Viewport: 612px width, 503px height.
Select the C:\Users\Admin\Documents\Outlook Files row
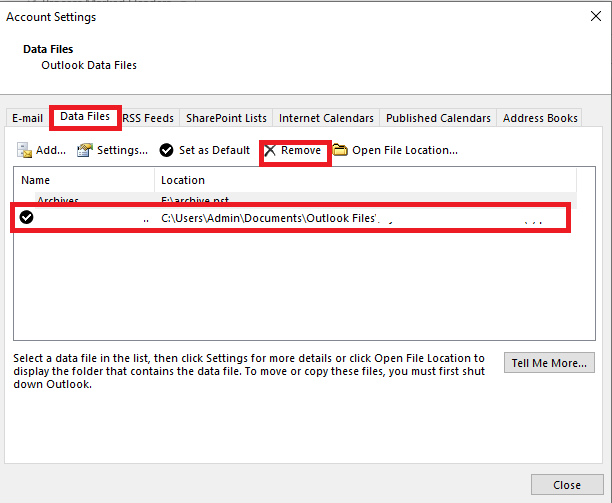[290, 218]
